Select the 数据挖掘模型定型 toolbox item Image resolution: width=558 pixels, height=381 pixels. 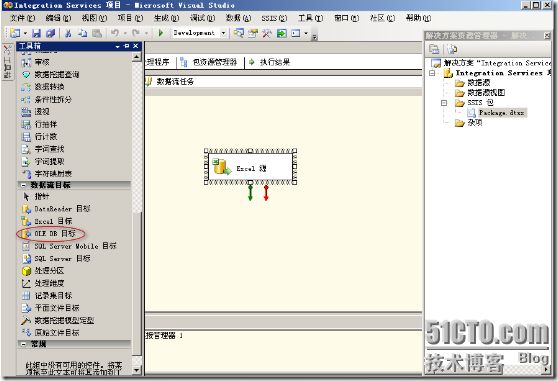[x=58, y=320]
